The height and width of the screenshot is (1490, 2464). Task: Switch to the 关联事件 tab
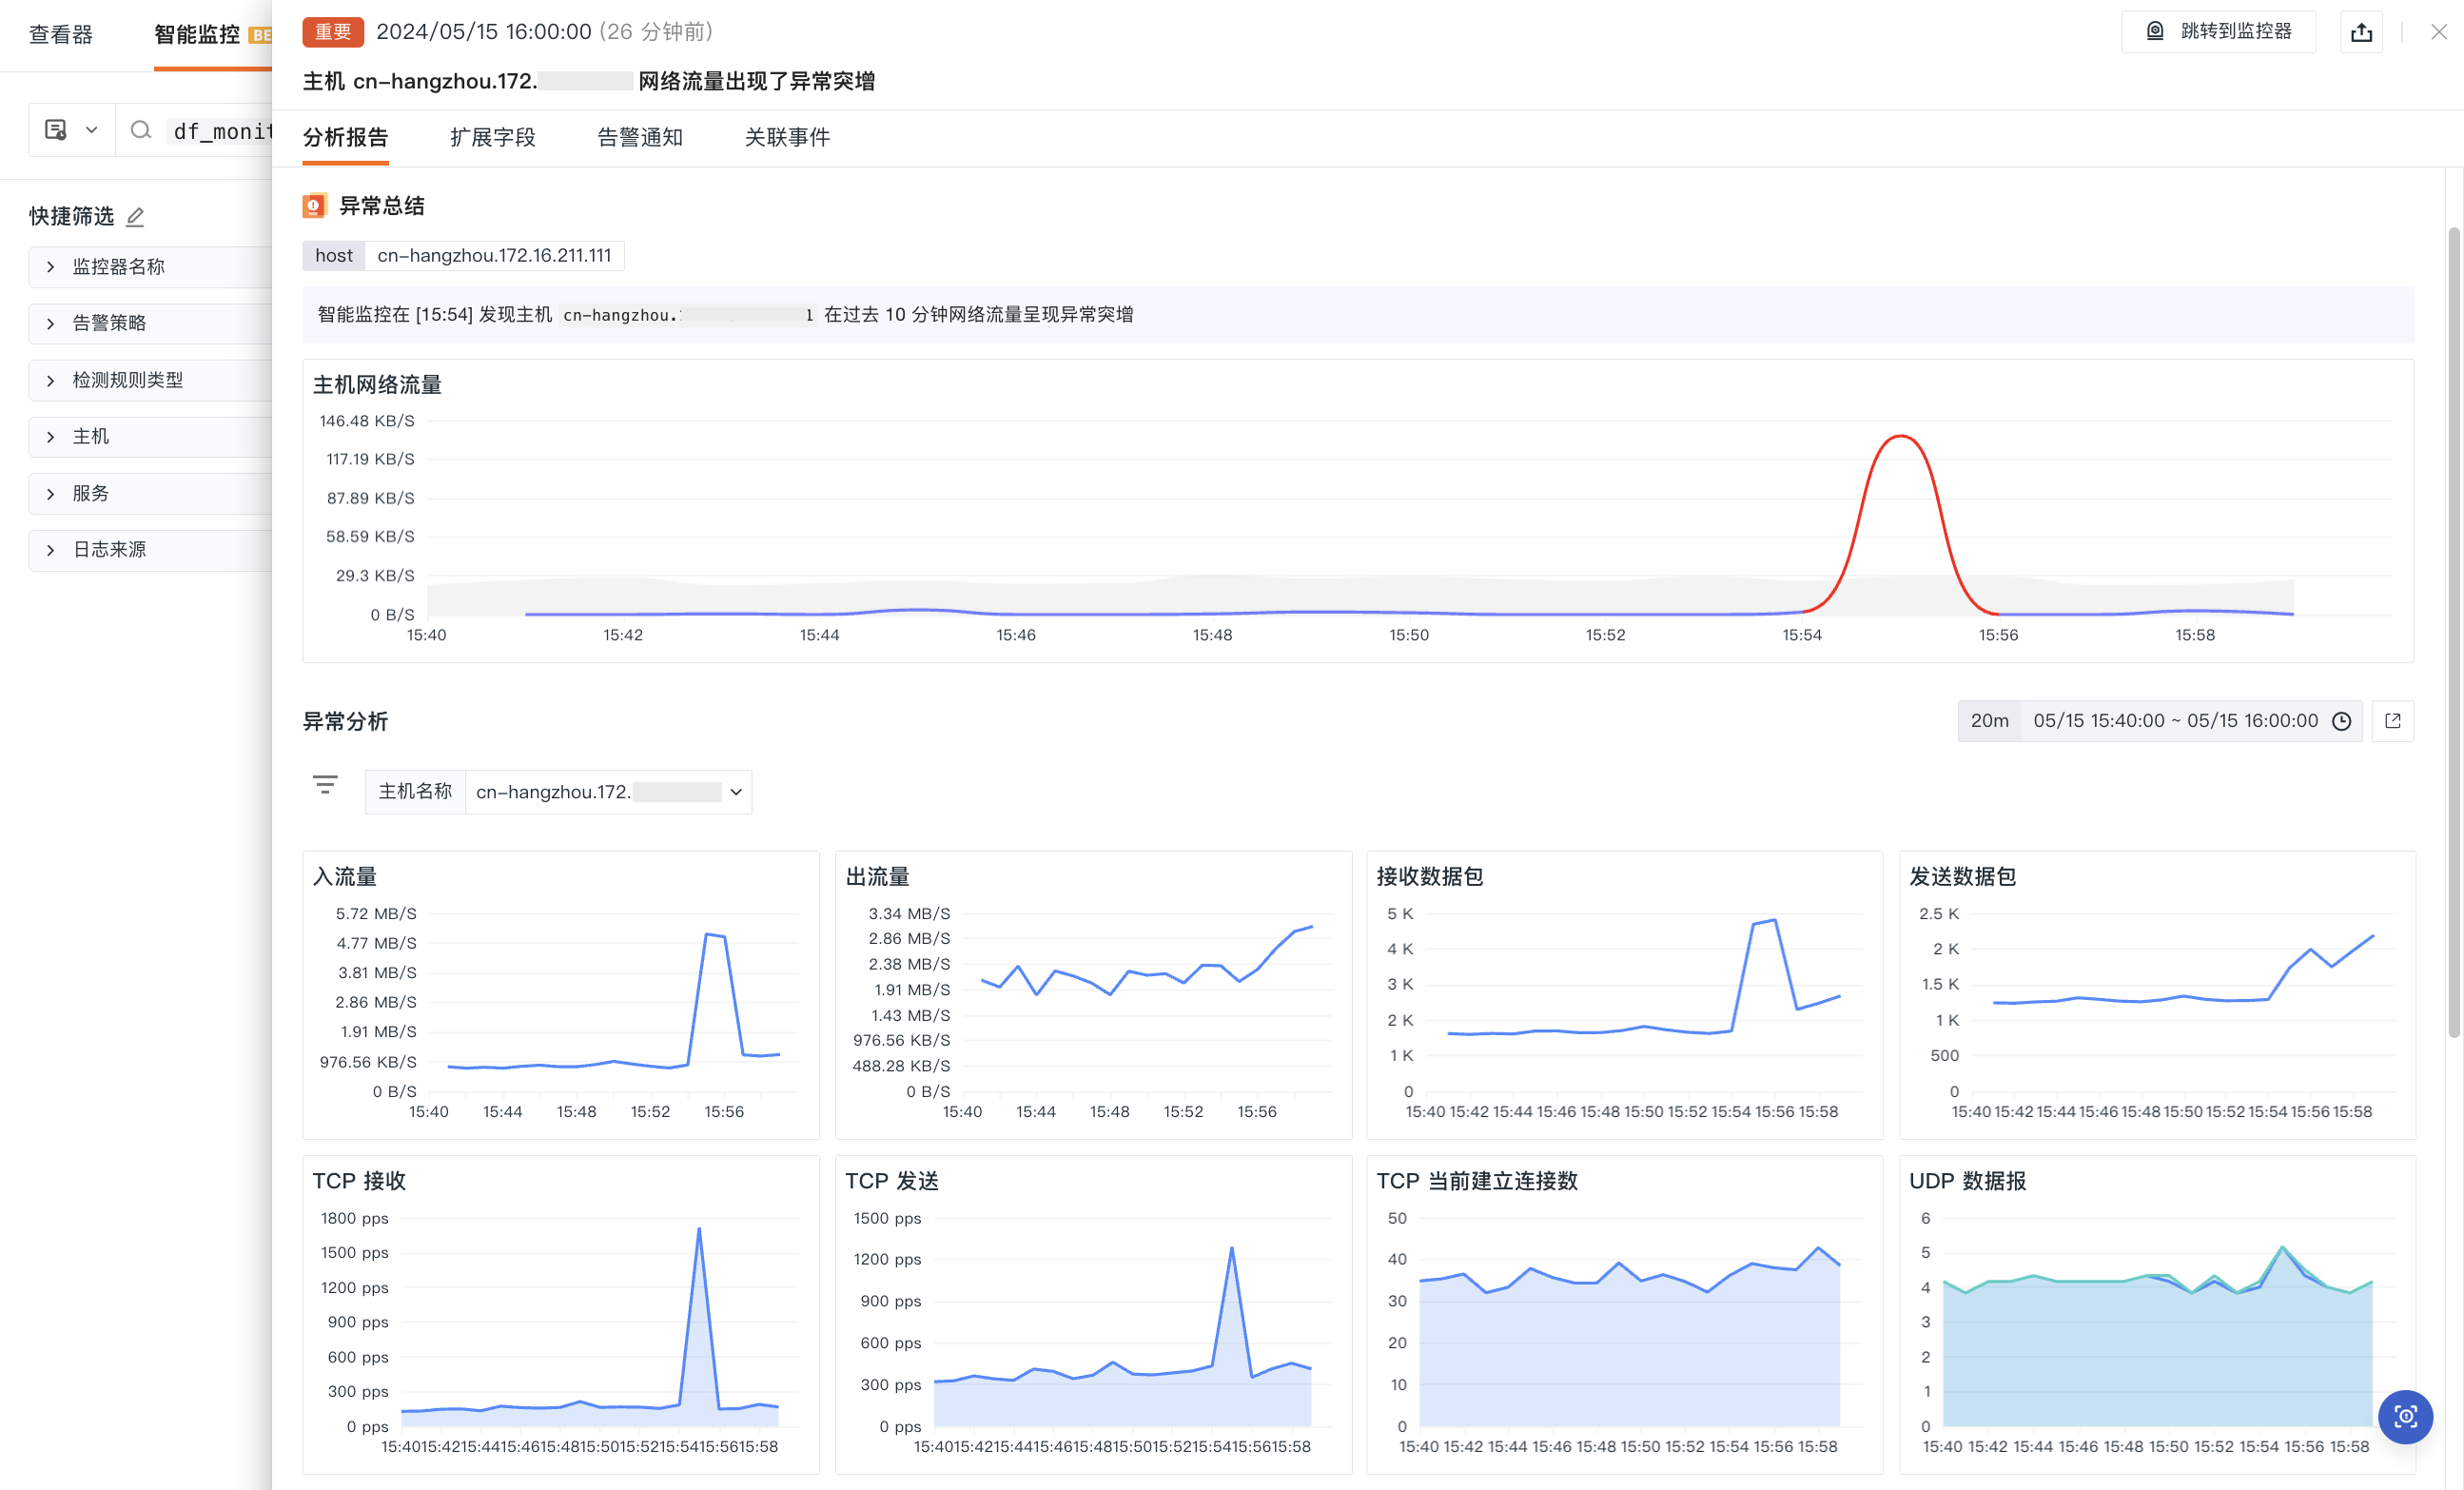click(x=787, y=137)
